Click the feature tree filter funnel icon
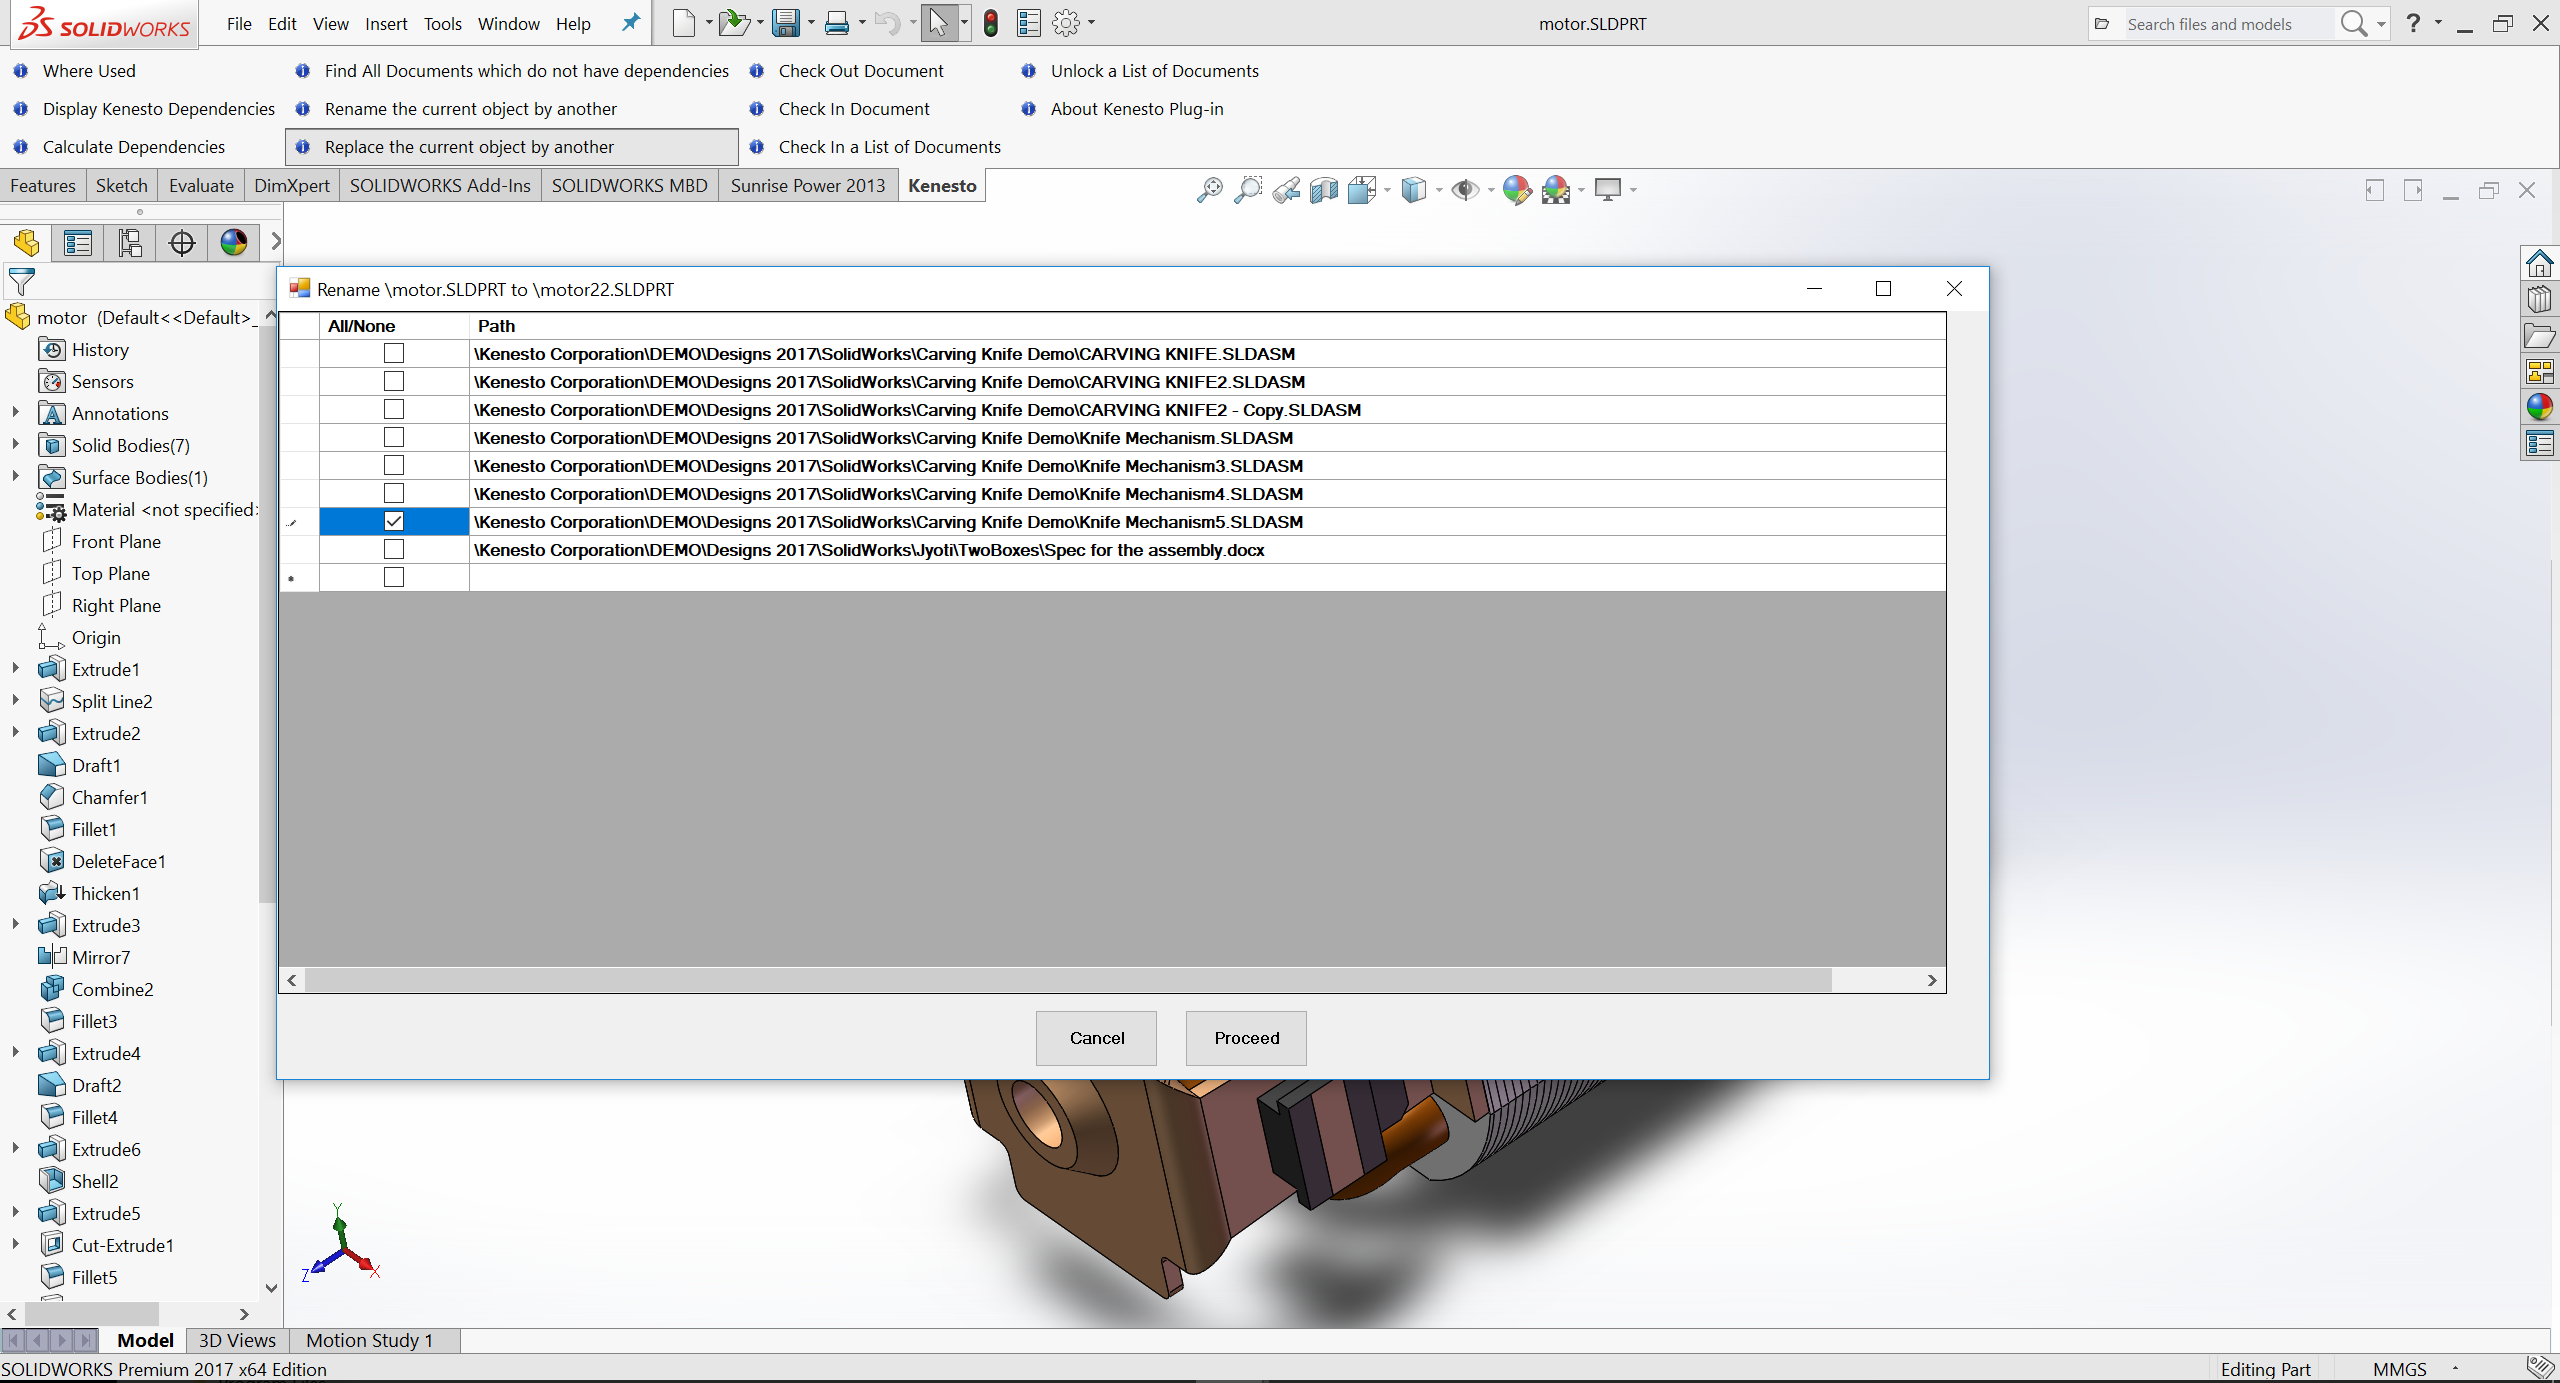Viewport: 2560px width, 1383px height. 21,282
